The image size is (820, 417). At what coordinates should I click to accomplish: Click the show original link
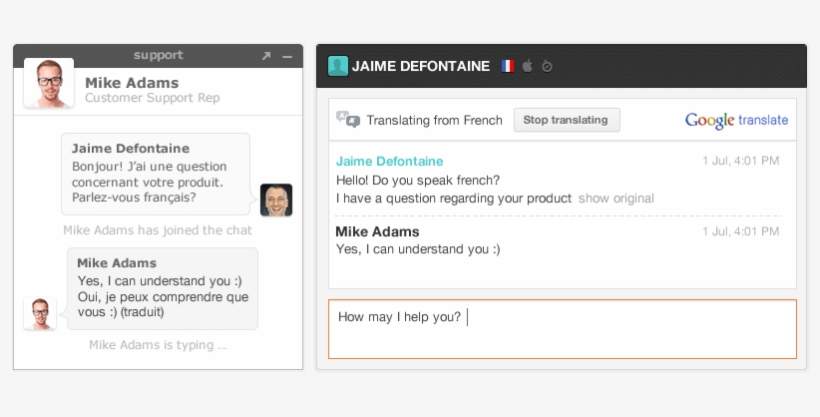click(x=616, y=198)
